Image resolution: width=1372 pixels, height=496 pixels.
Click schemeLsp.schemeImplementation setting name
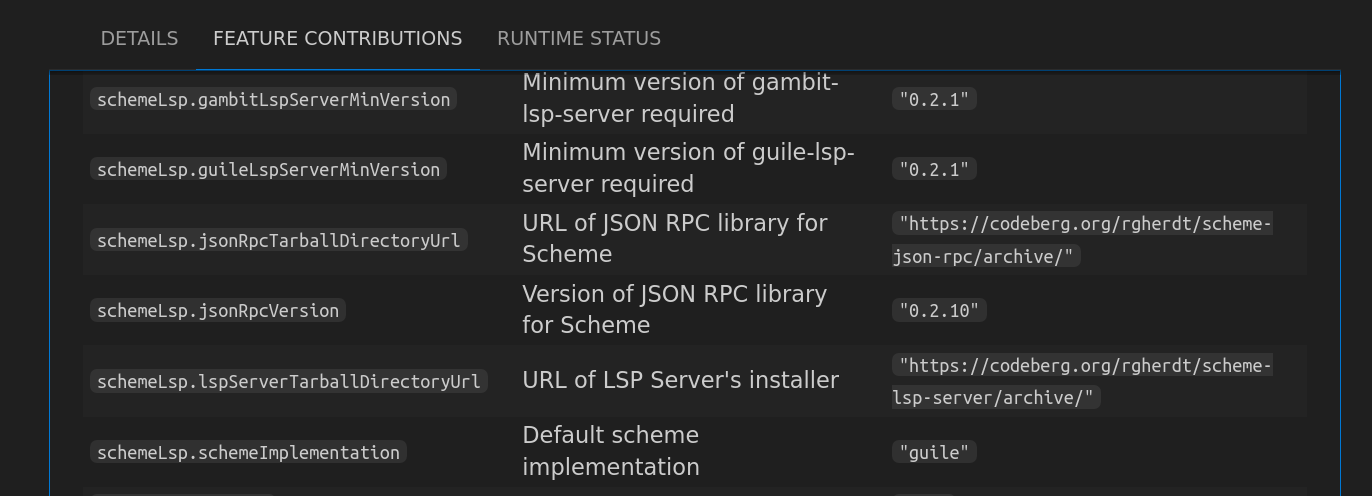(x=249, y=452)
